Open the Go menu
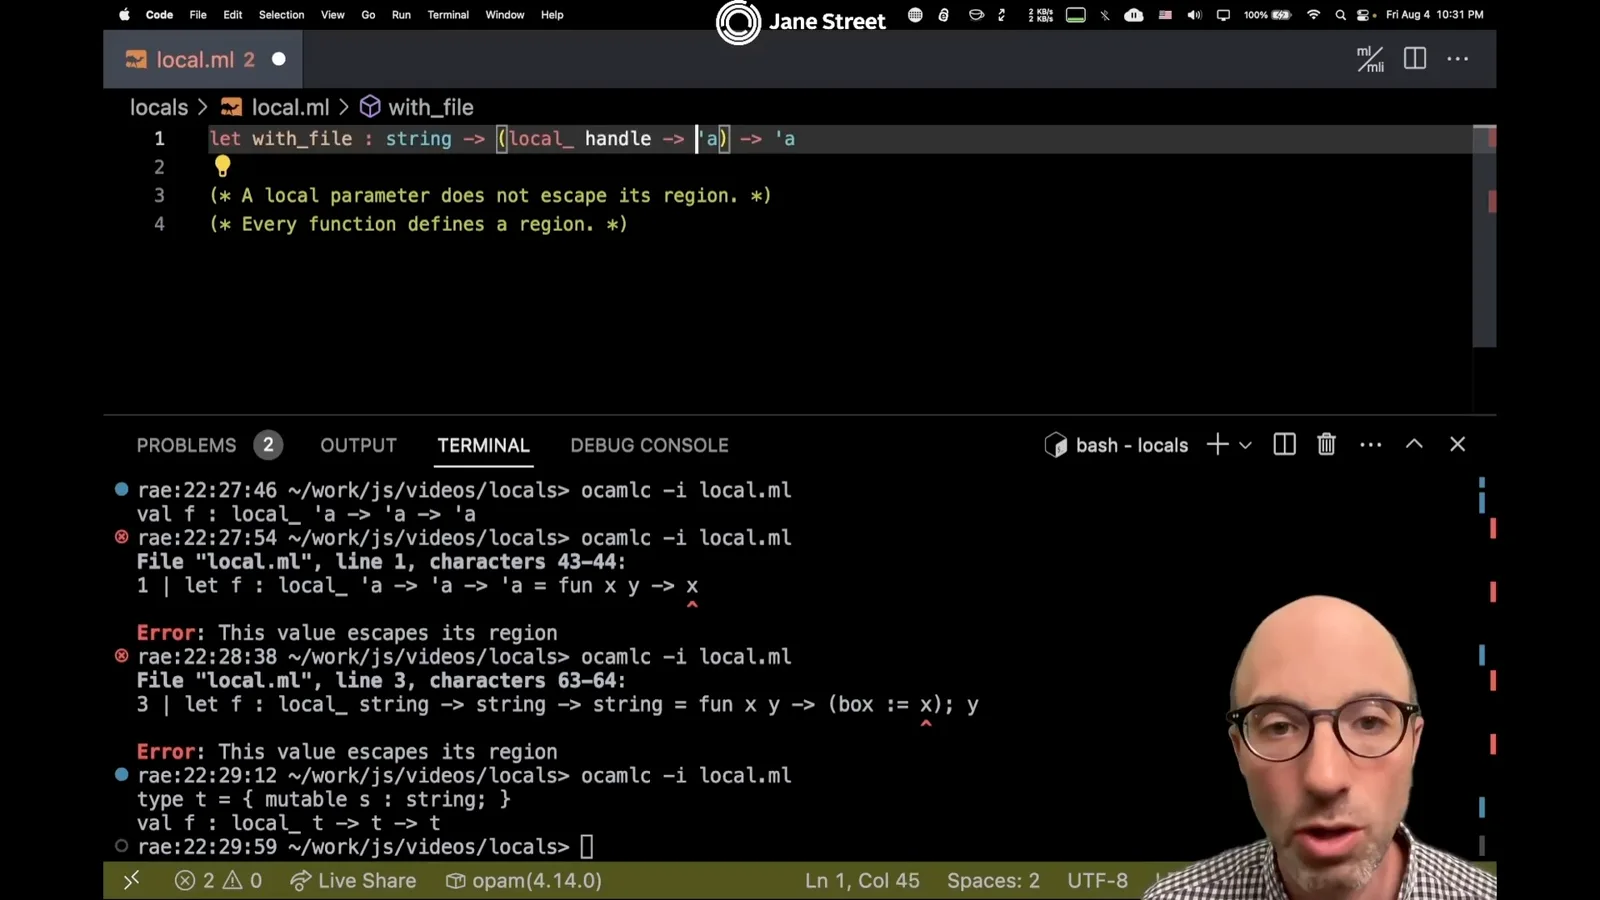 coord(368,15)
